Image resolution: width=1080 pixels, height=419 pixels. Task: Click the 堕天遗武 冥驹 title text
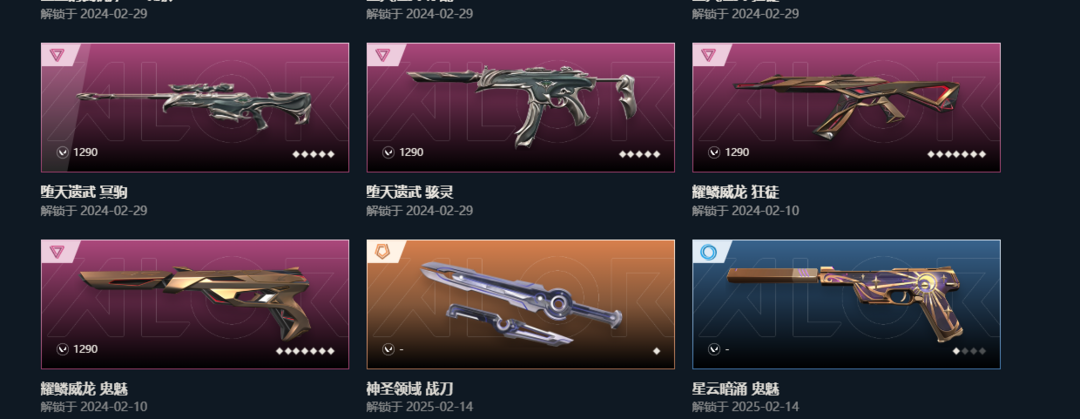(84, 192)
